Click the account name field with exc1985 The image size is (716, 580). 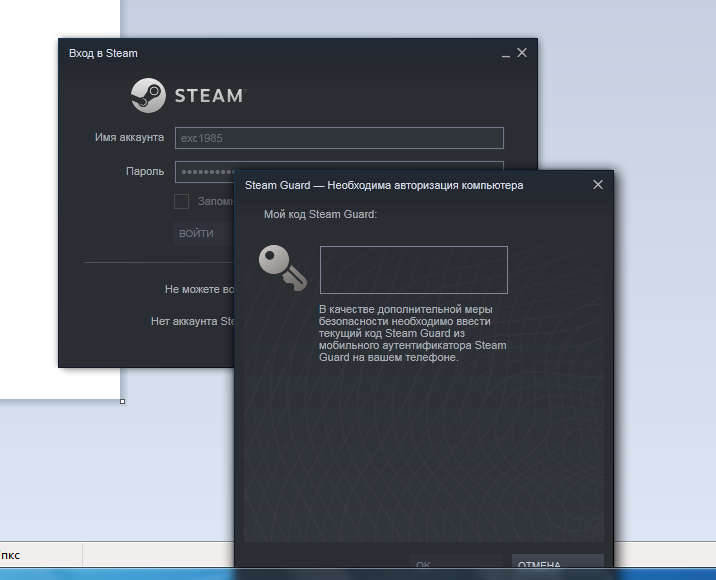click(x=339, y=138)
